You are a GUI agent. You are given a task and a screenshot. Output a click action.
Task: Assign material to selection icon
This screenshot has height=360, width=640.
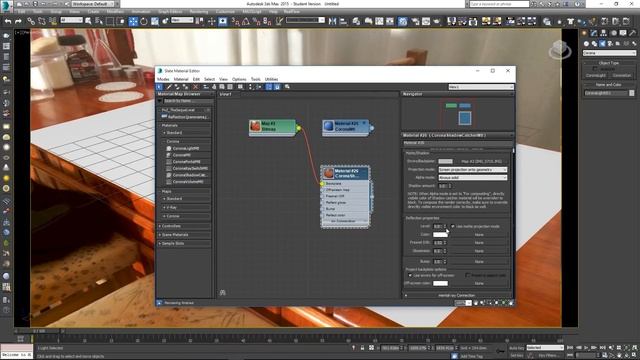click(x=186, y=87)
